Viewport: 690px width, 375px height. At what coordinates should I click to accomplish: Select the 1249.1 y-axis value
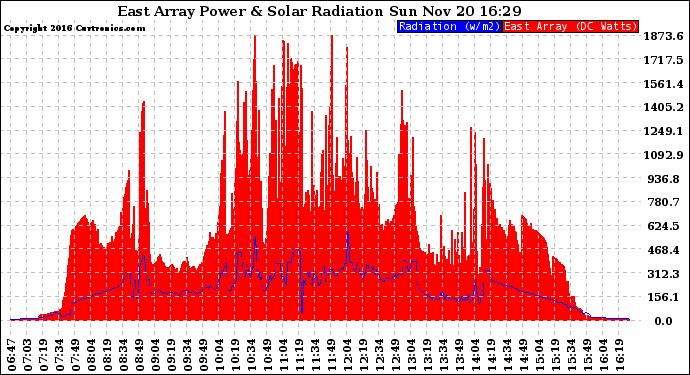point(663,131)
